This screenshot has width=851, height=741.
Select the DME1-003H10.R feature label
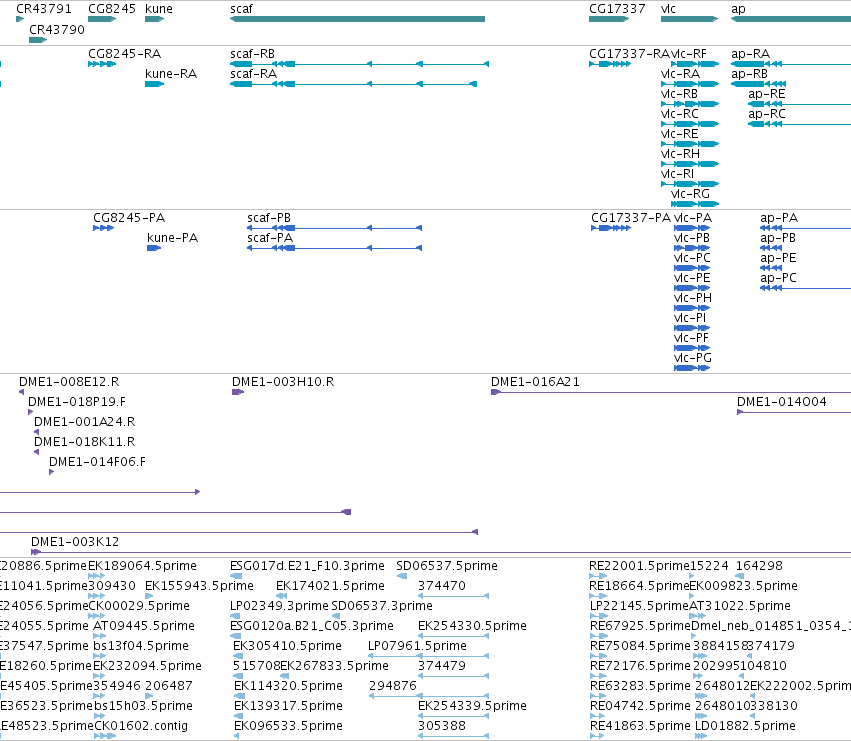coord(283,382)
